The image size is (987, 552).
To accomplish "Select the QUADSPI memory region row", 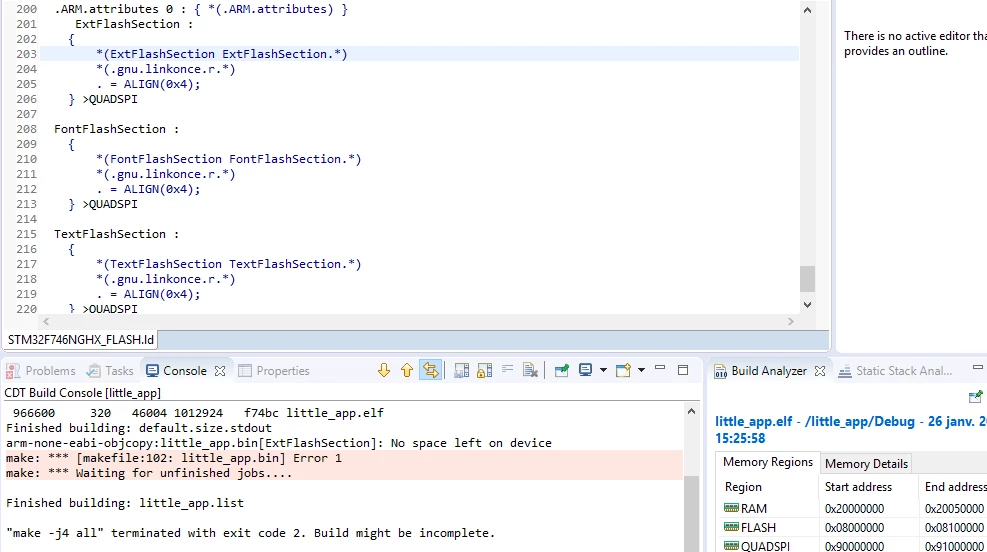I will (x=852, y=545).
